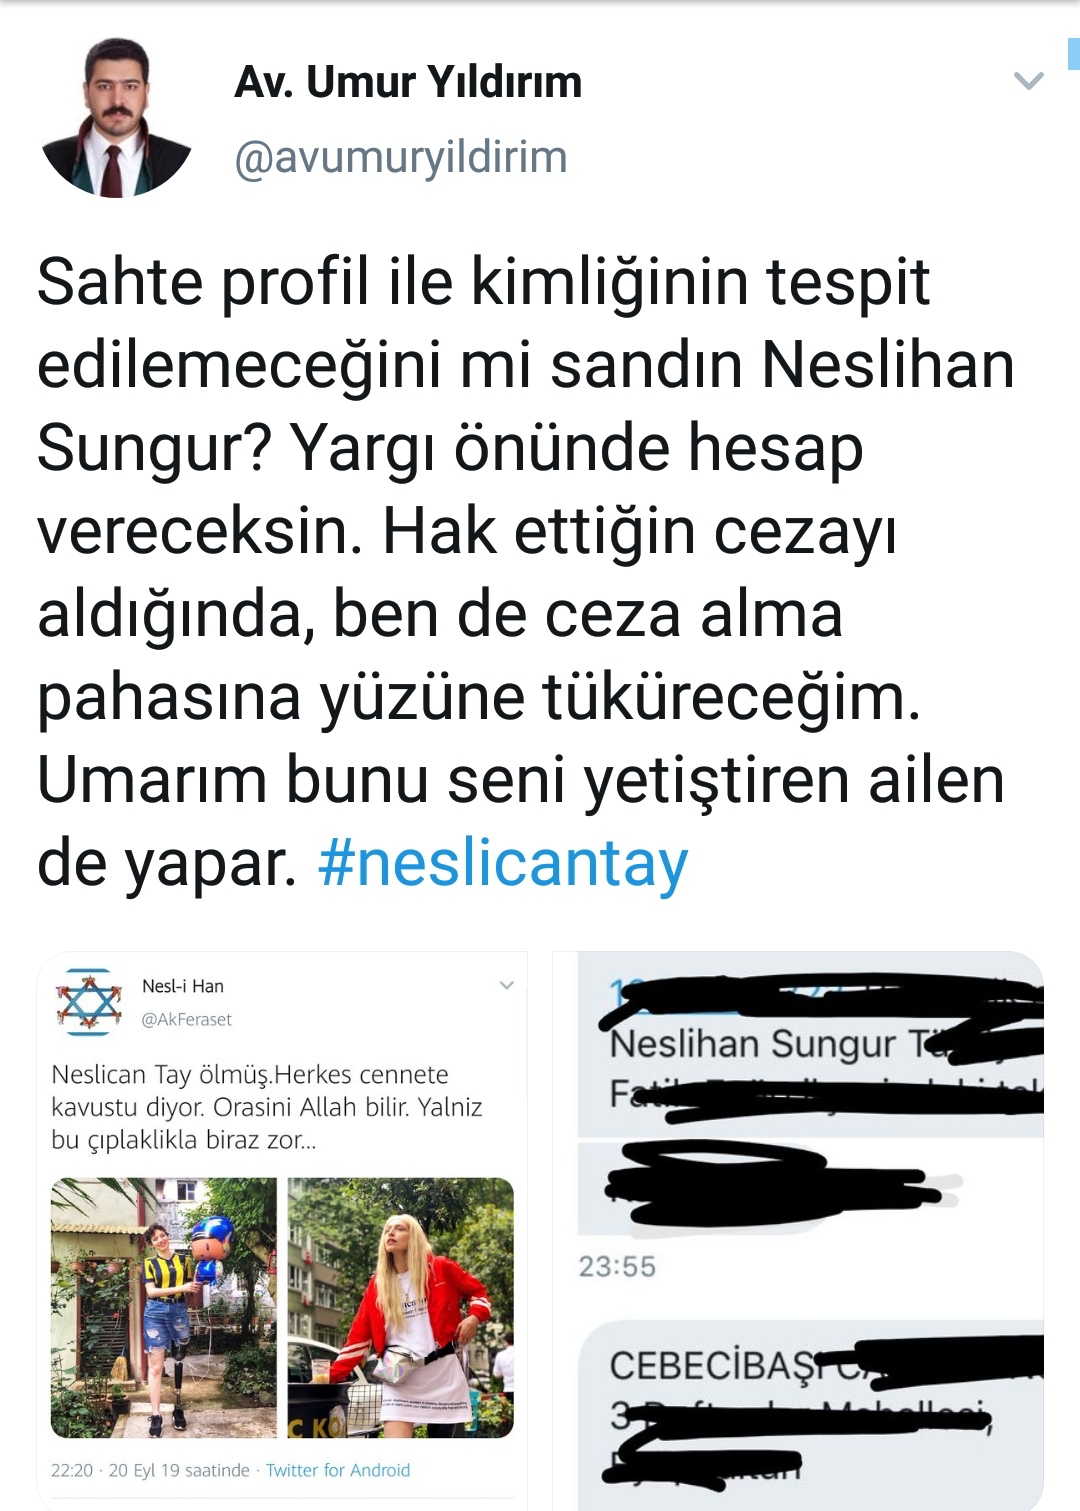Tap the Nesl-i Han star avatar icon
Viewport: 1080px width, 1511px height.
pyautogui.click(x=88, y=1001)
